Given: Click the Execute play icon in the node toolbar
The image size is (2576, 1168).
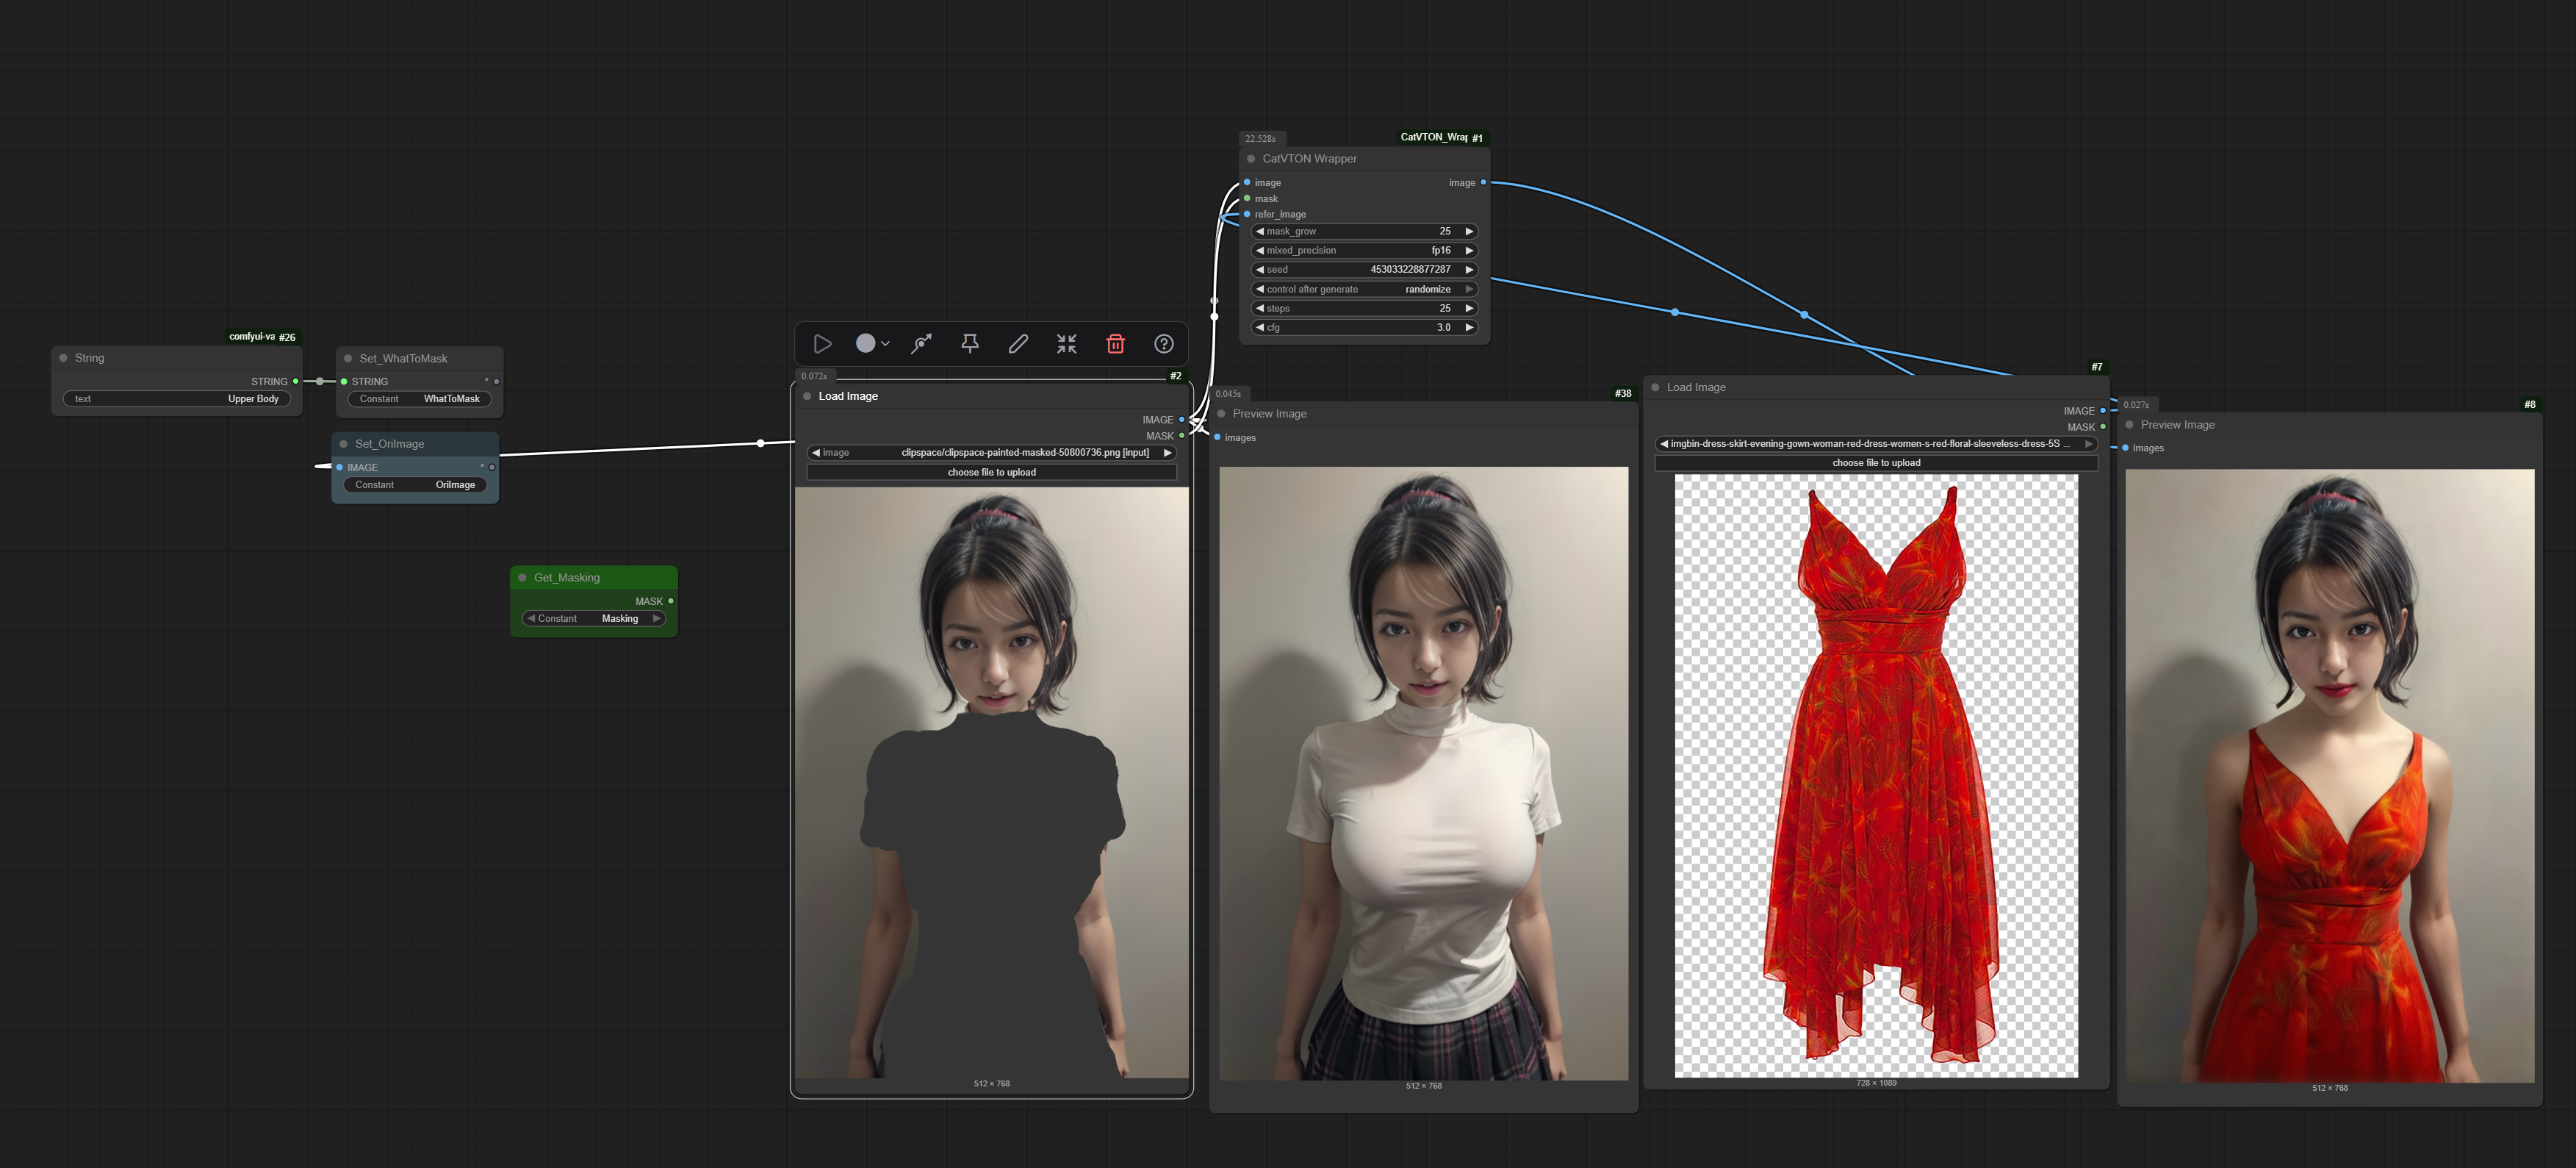Looking at the screenshot, I should click(822, 344).
